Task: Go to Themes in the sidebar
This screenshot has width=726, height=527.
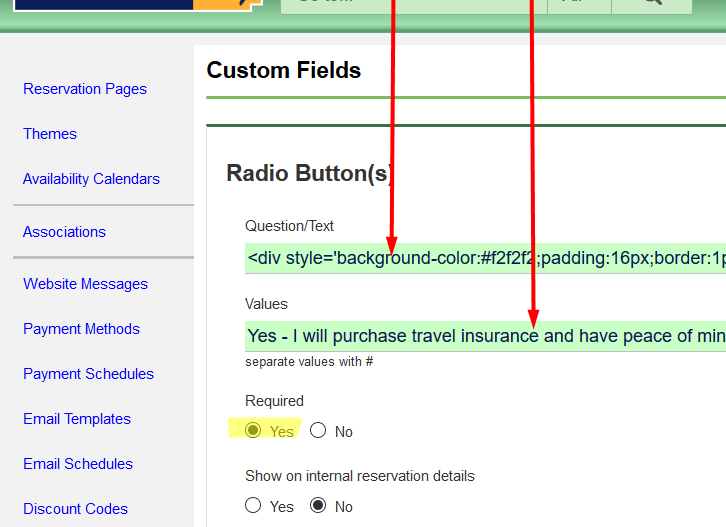Action: (50, 134)
